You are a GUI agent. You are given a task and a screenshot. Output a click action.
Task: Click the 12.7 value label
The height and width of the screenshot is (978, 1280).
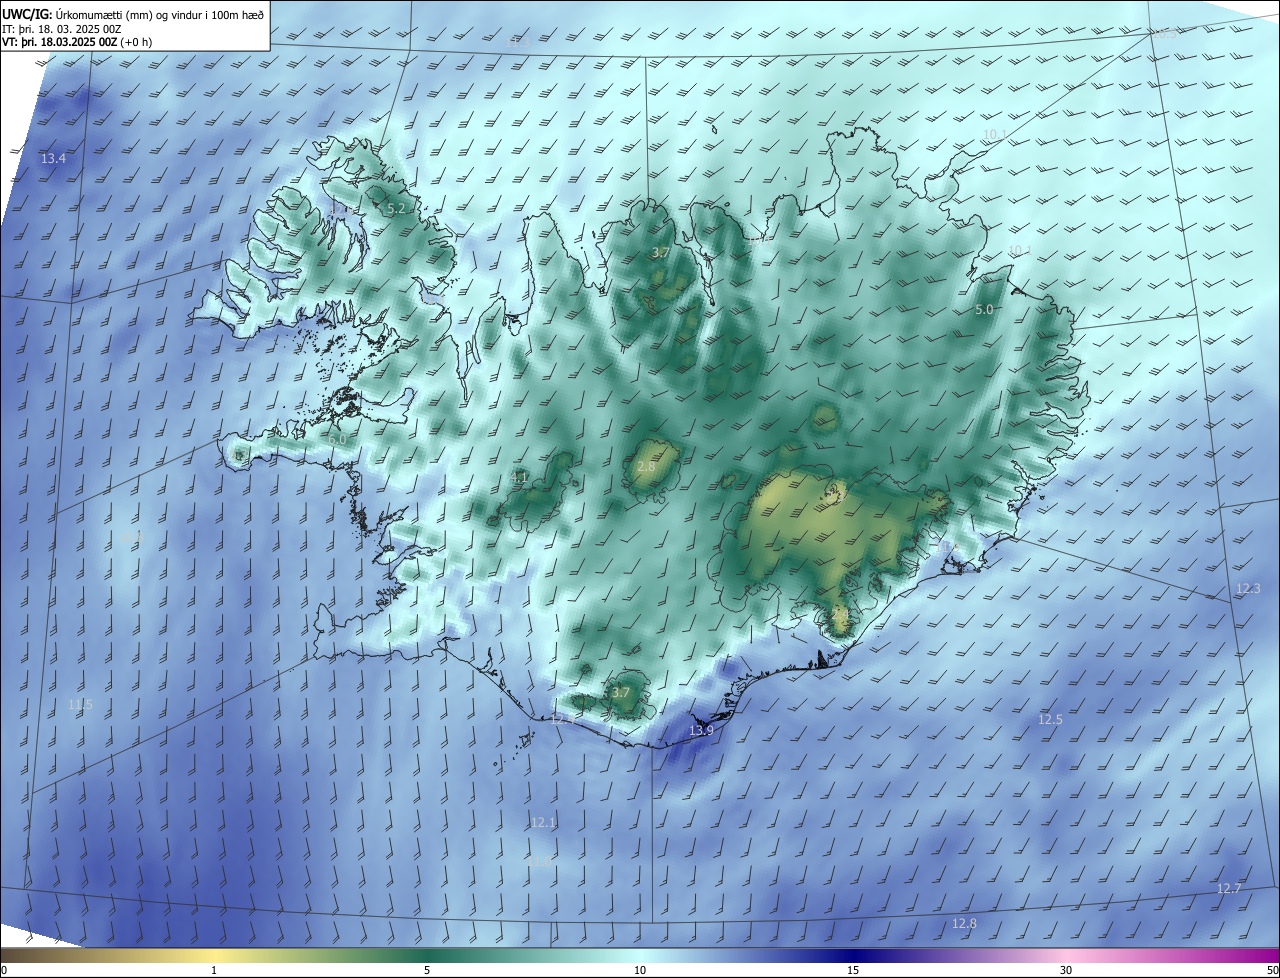coord(1229,889)
